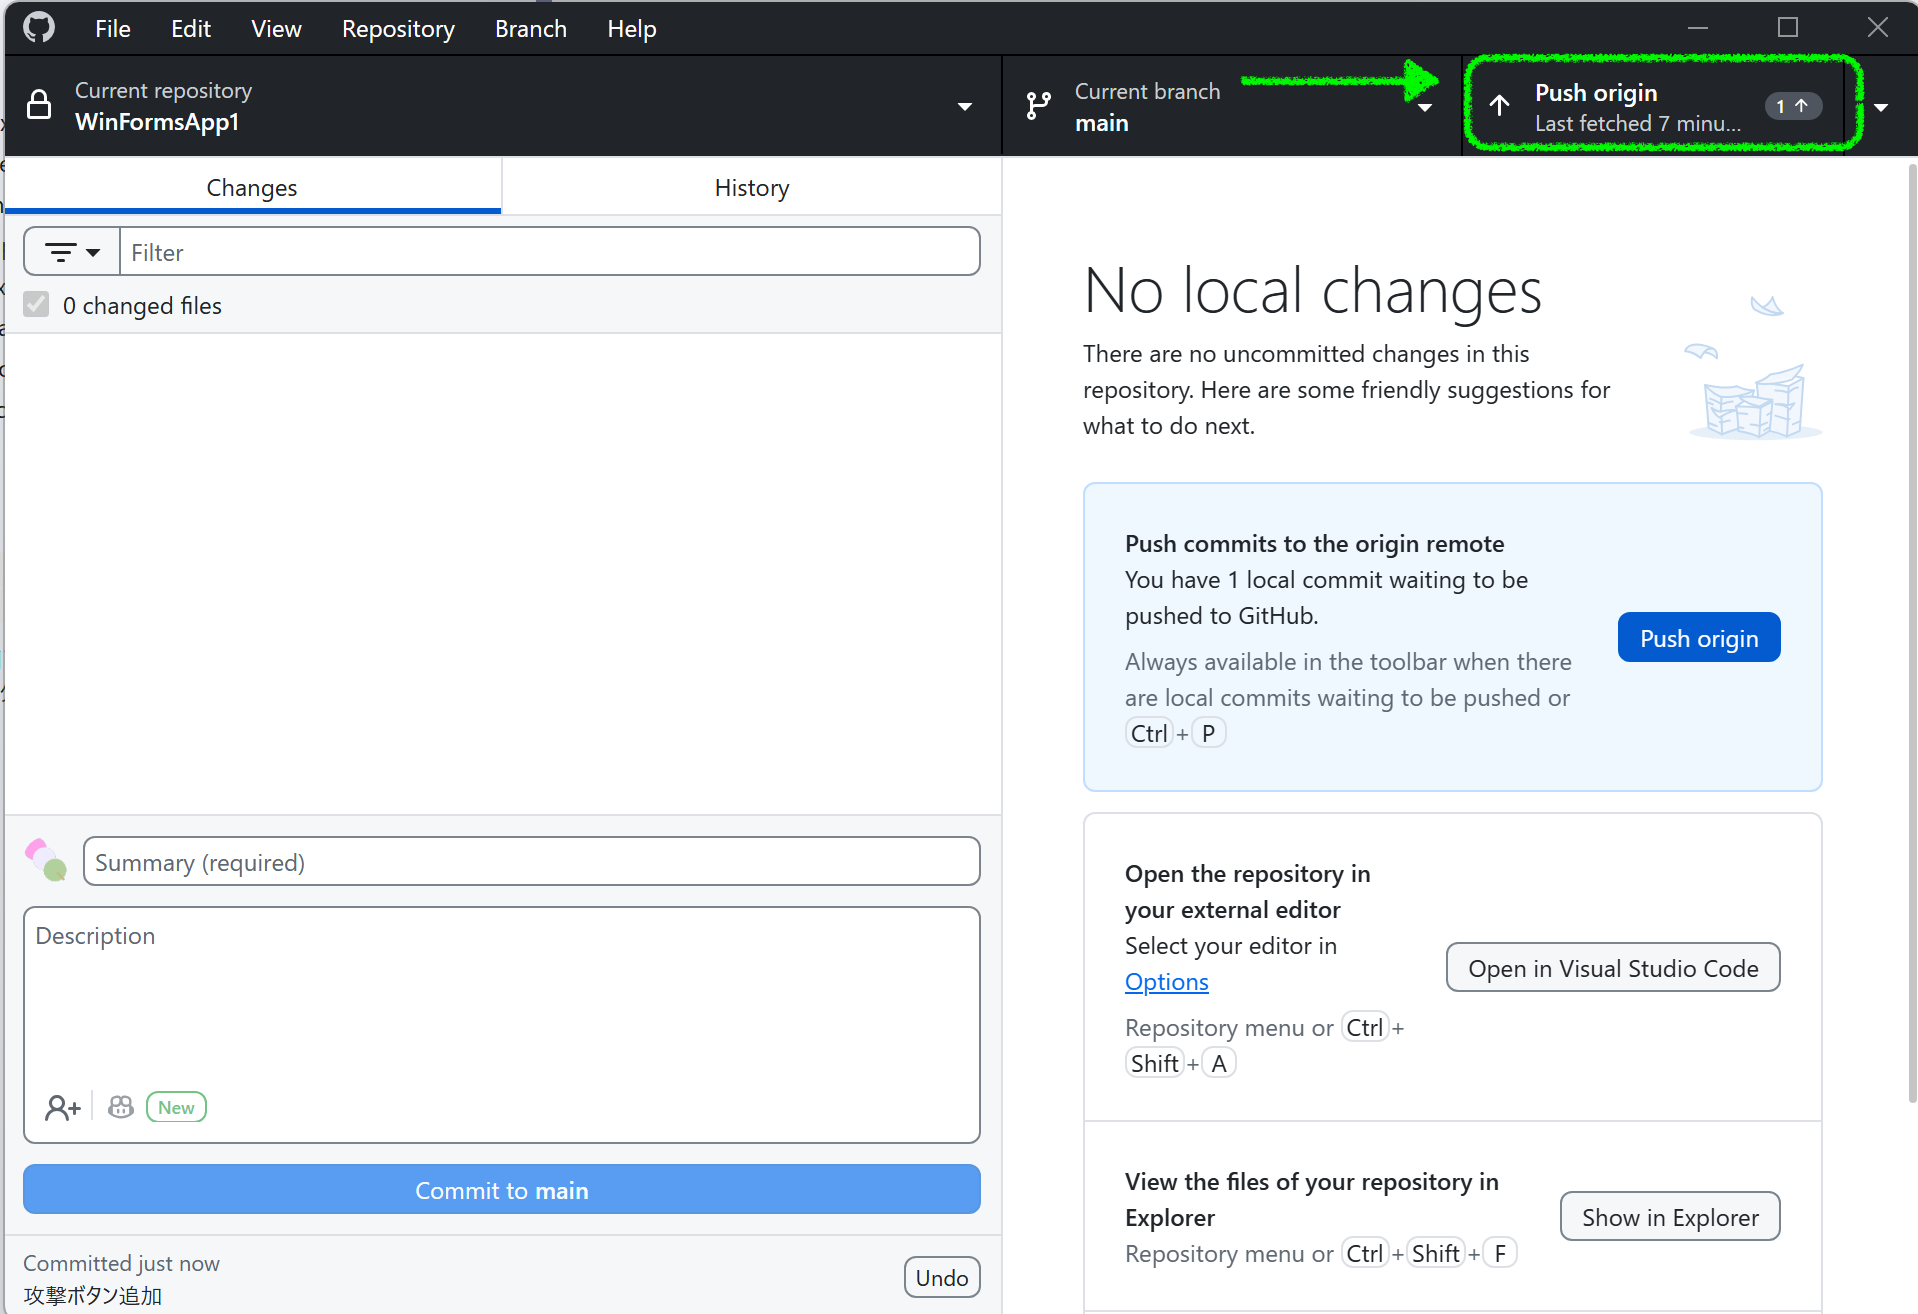Open the View menu
The width and height of the screenshot is (1918, 1314).
(x=276, y=29)
